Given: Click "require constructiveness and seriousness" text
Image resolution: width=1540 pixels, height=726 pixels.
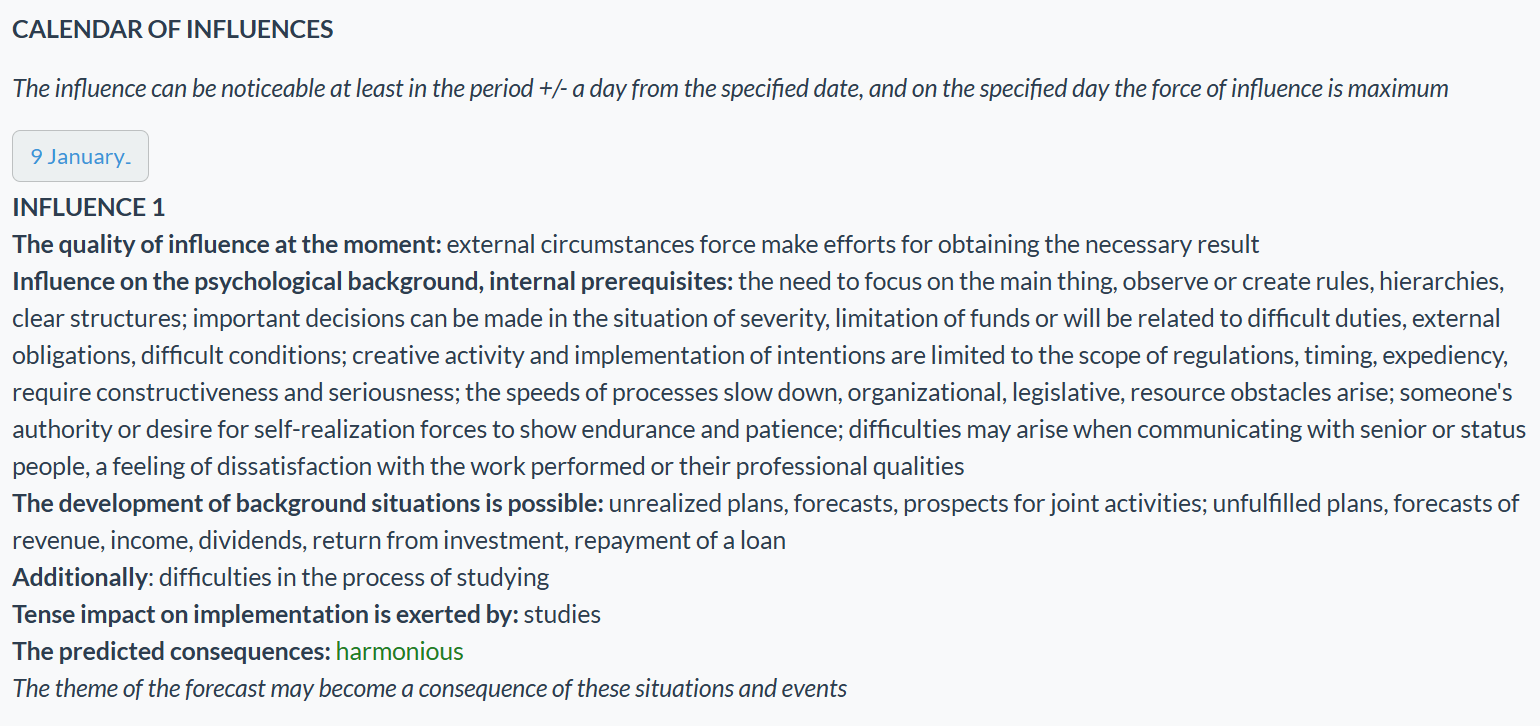Looking at the screenshot, I should tap(232, 393).
